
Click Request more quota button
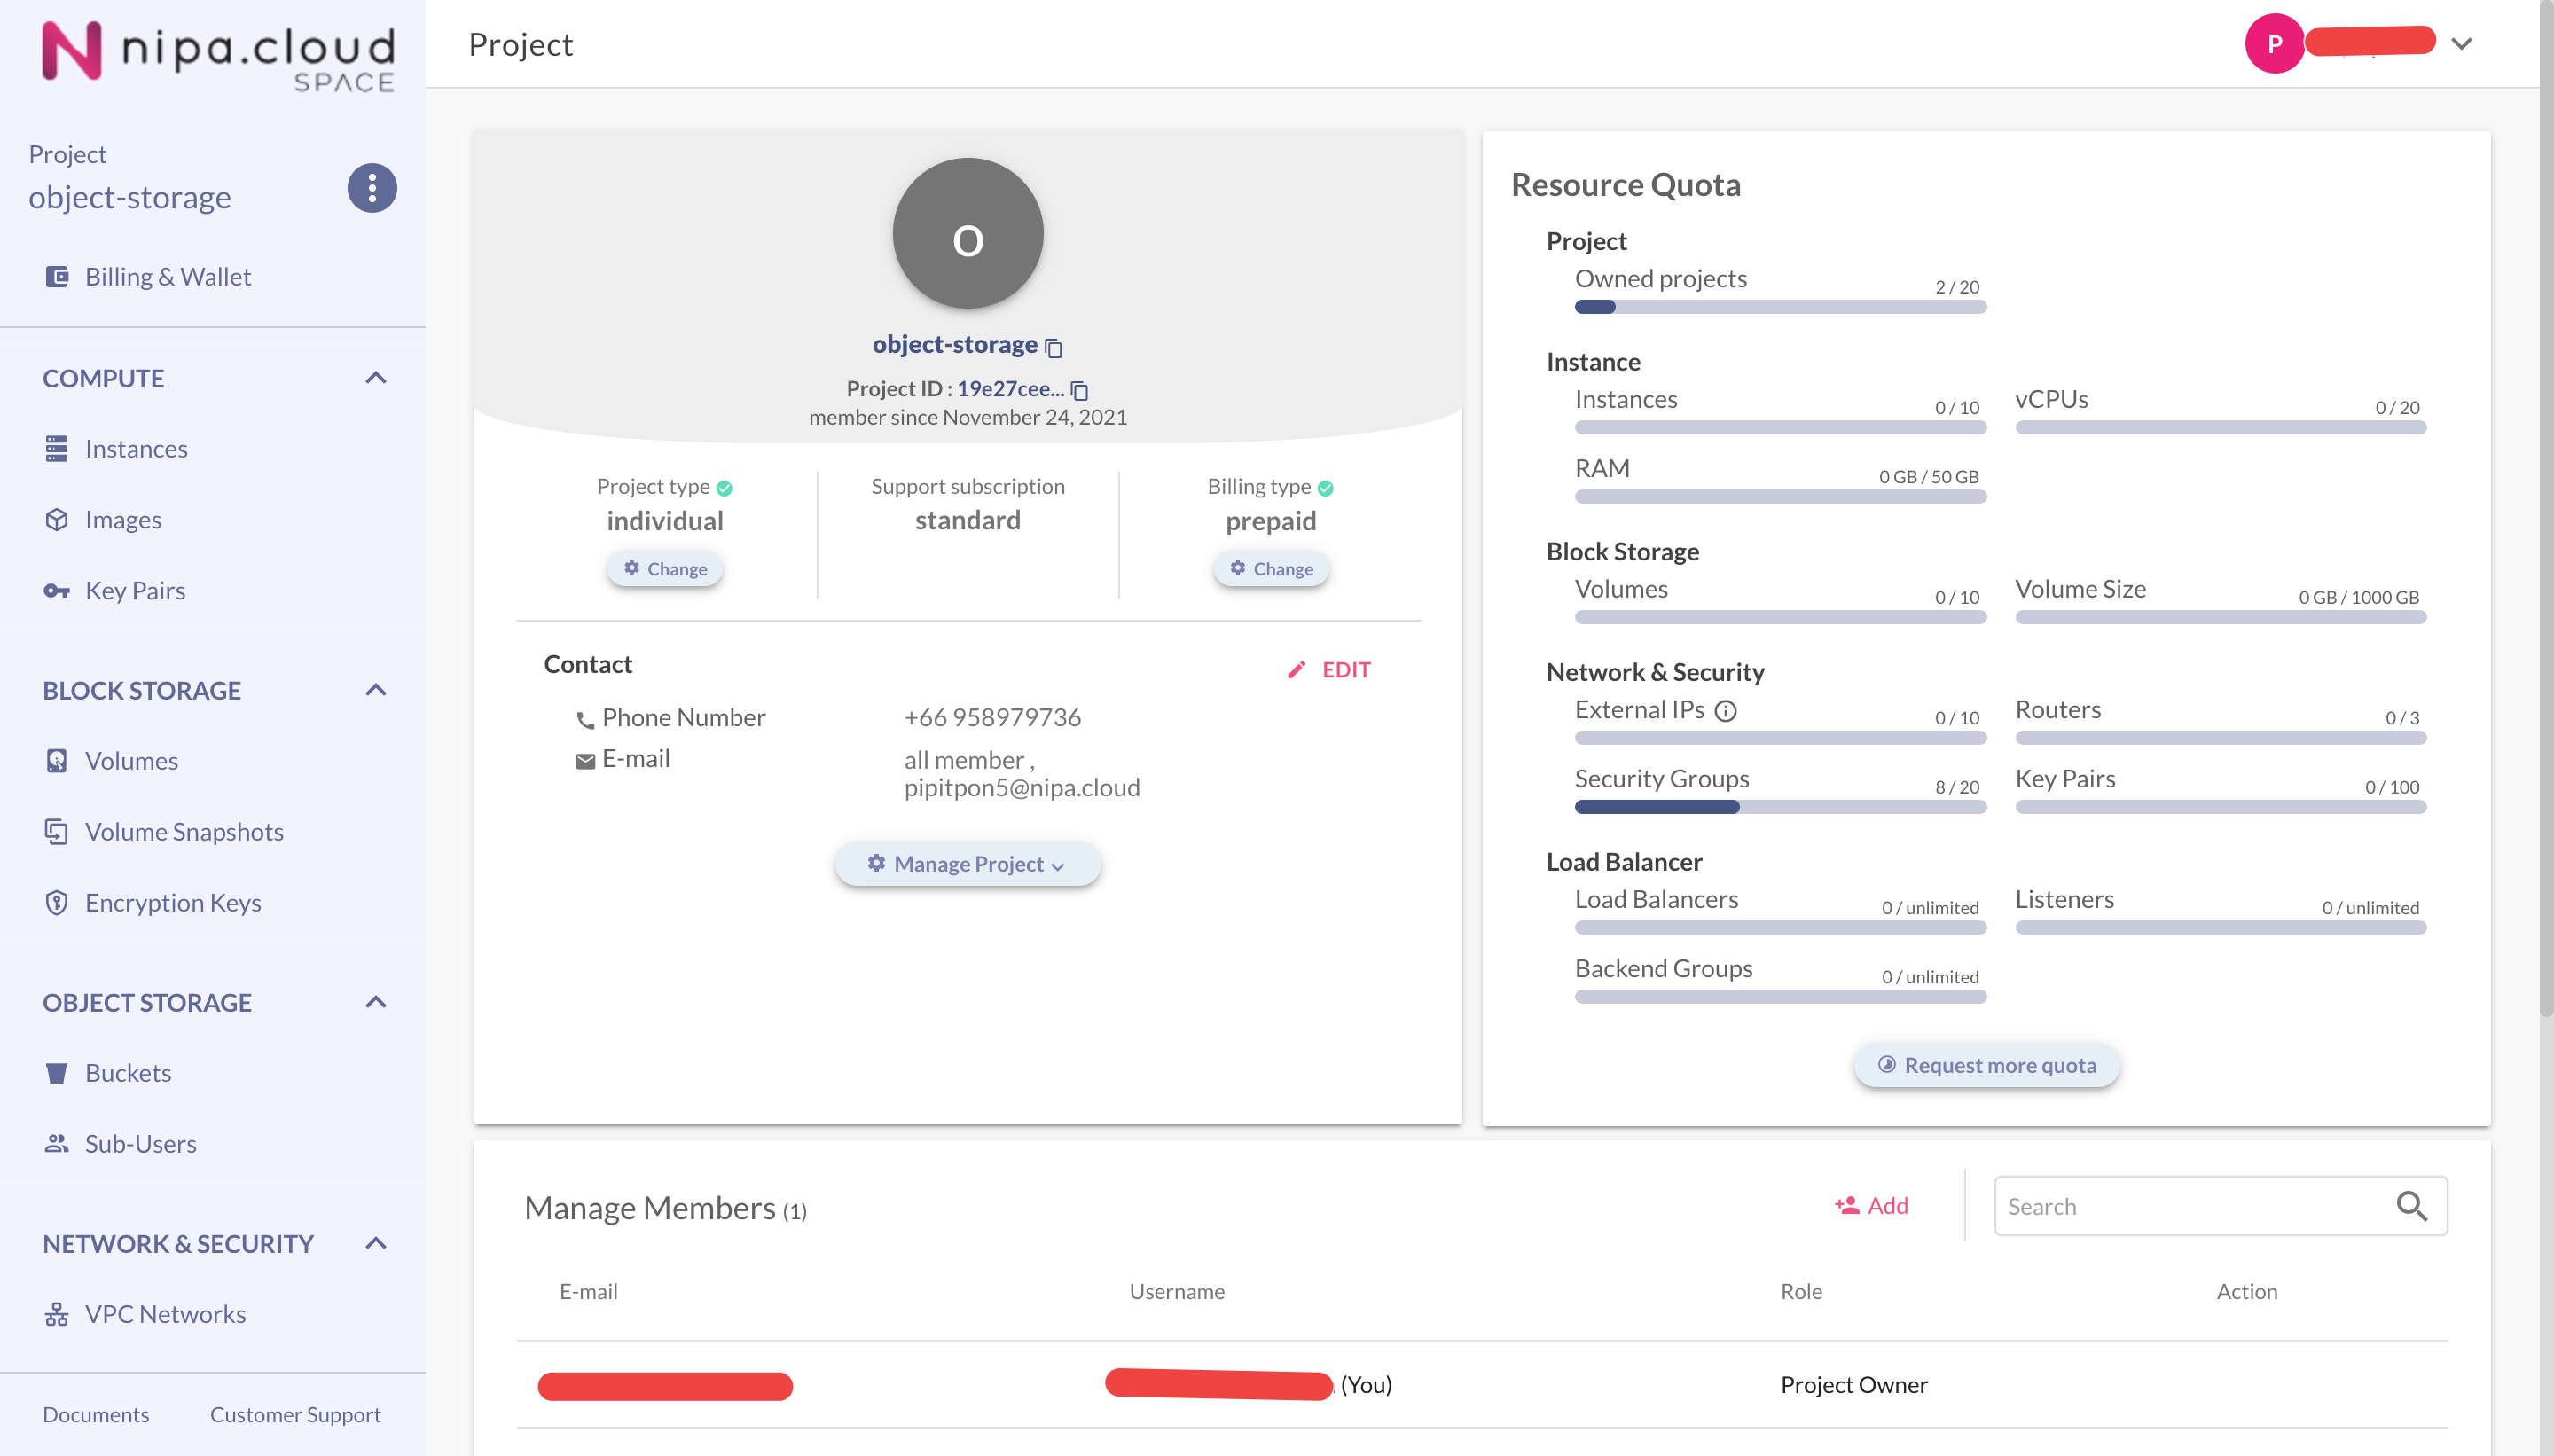[x=1986, y=1065]
